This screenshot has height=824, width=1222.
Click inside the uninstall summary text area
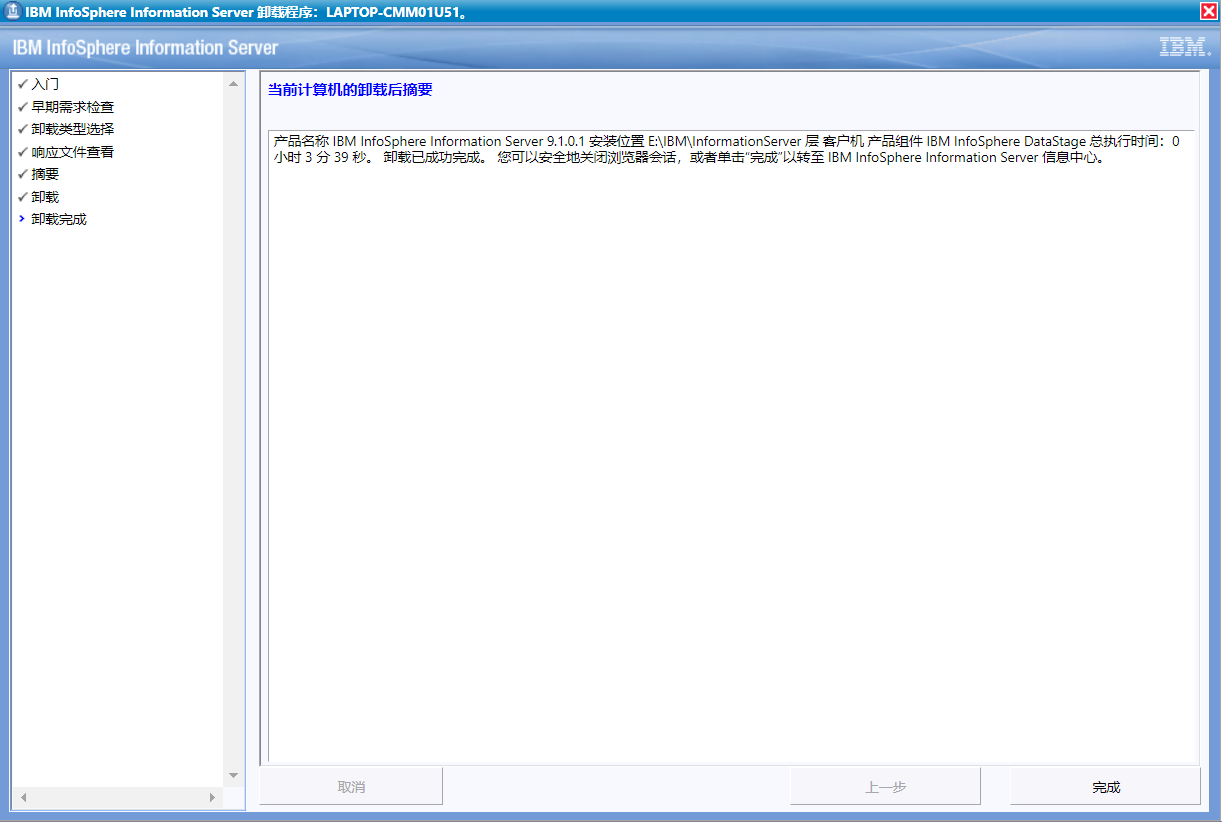[x=732, y=450]
